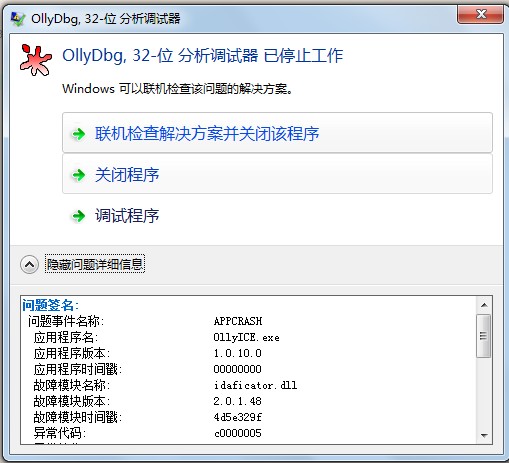Click the APPCRASH event name value
Viewport: 509px width, 463px height.
coord(238,321)
